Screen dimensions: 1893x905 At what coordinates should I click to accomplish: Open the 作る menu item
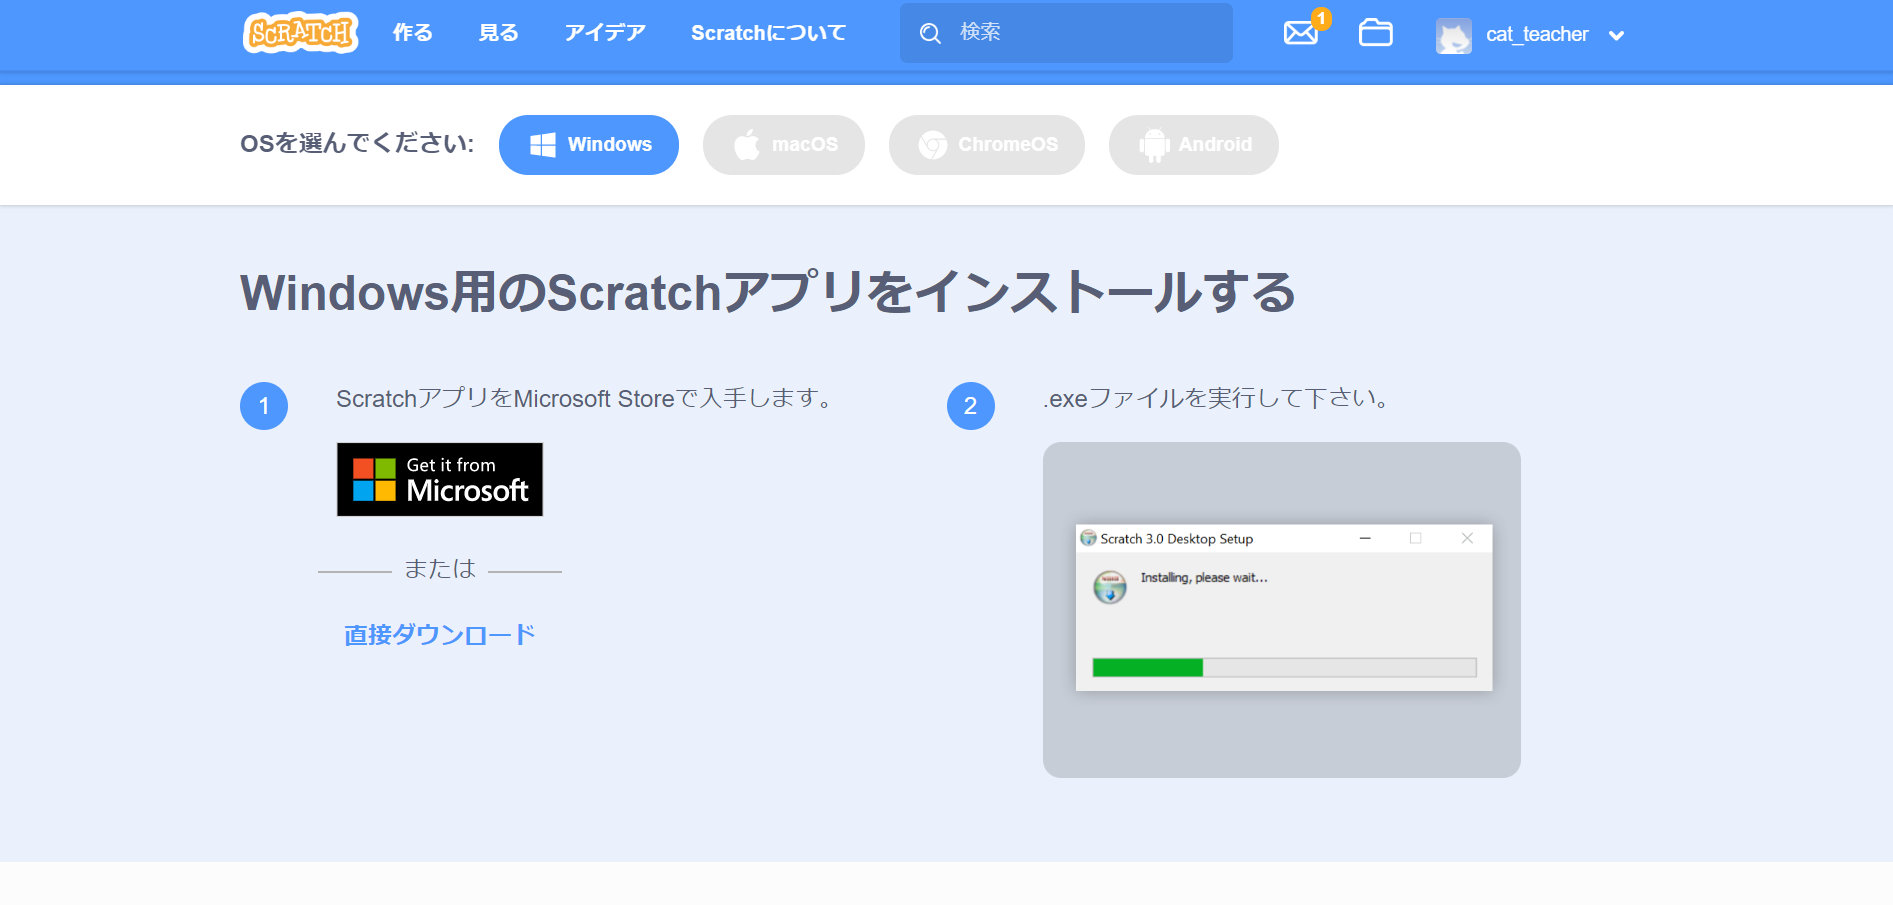(412, 33)
